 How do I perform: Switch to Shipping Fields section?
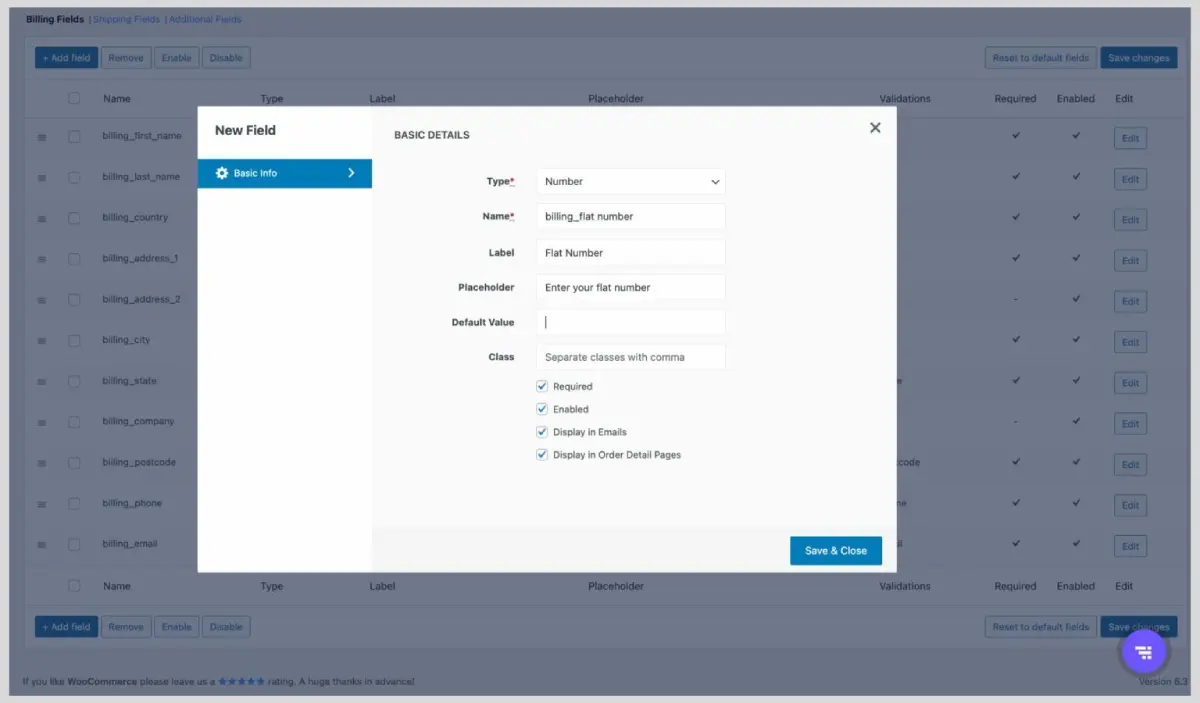(126, 19)
